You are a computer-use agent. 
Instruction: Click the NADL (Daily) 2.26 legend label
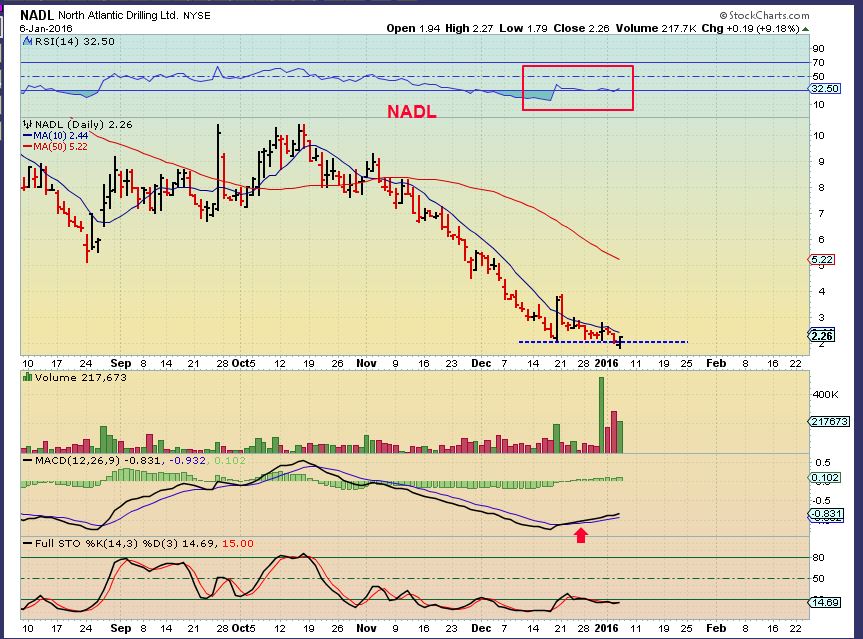coord(84,124)
